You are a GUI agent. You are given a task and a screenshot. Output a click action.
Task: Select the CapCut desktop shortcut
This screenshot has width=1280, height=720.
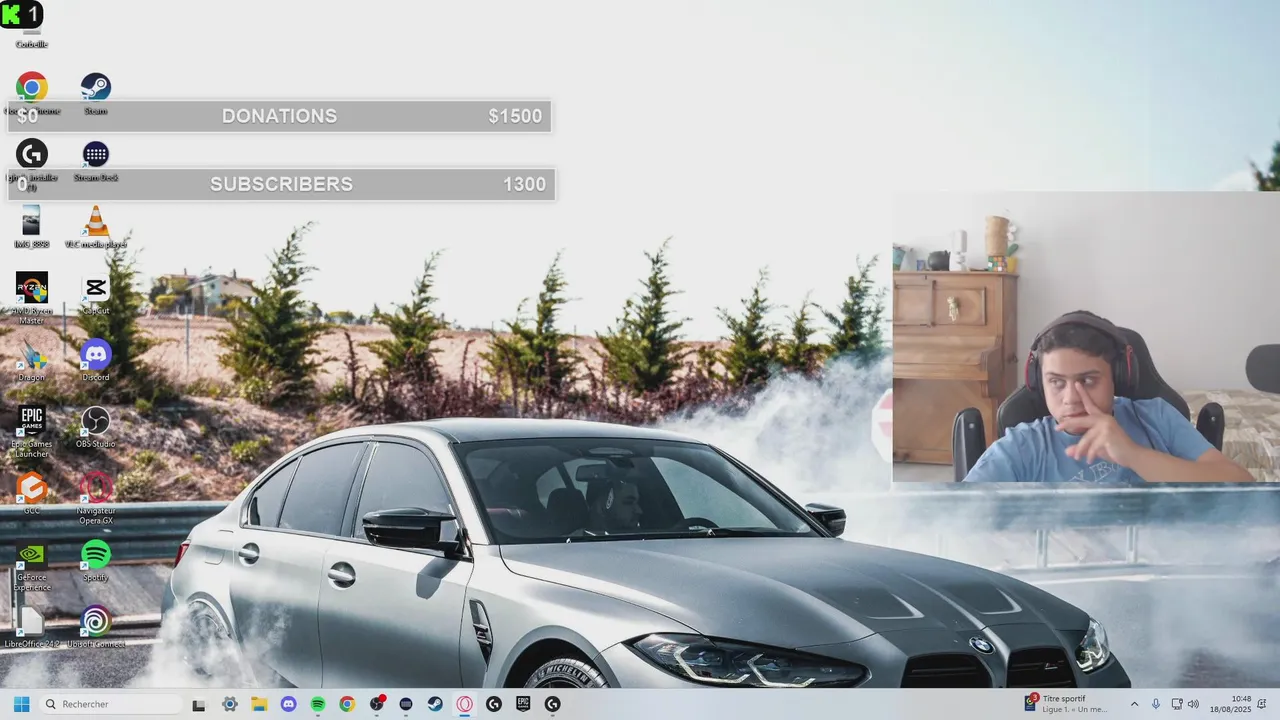tap(95, 288)
